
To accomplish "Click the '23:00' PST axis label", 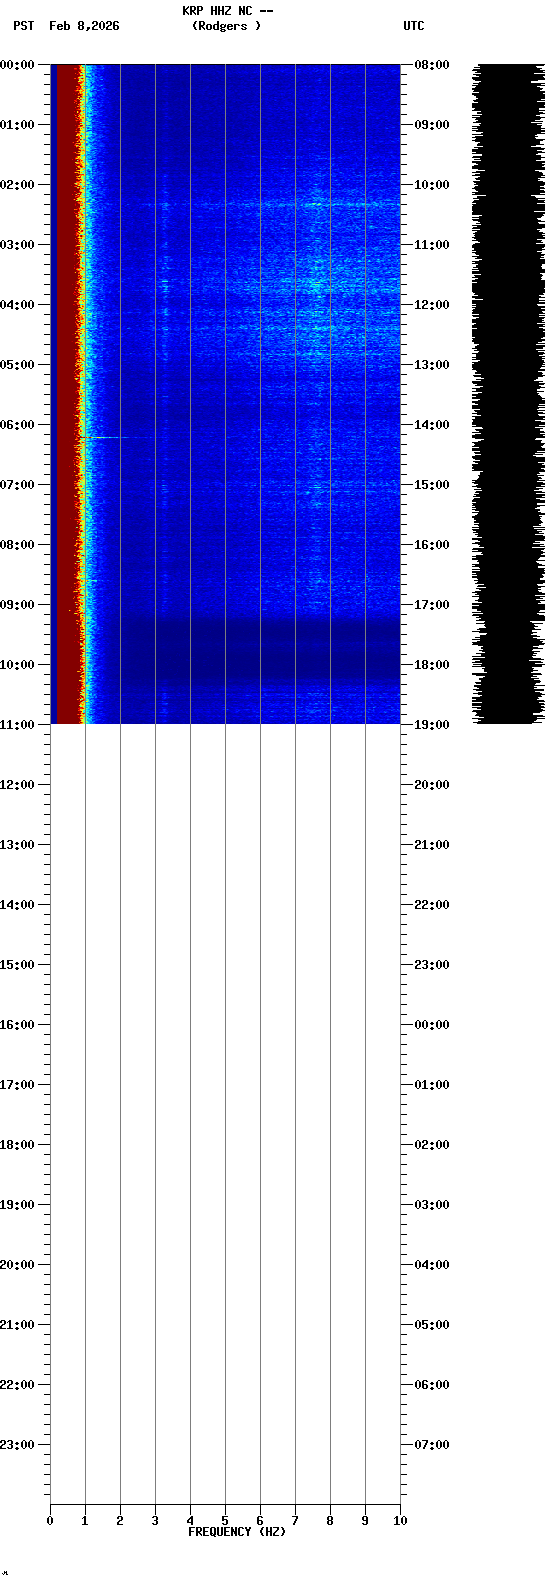I will pos(17,1445).
